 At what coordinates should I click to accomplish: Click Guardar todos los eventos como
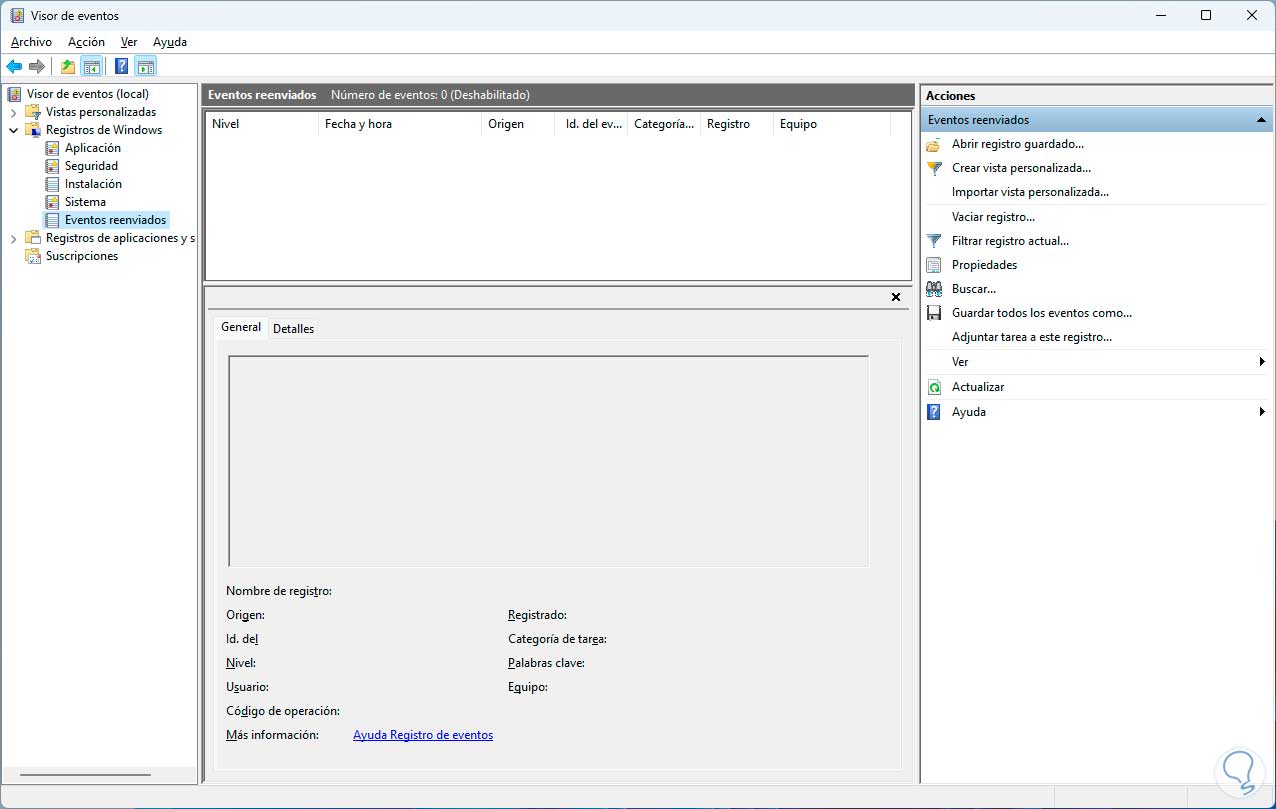(1041, 313)
